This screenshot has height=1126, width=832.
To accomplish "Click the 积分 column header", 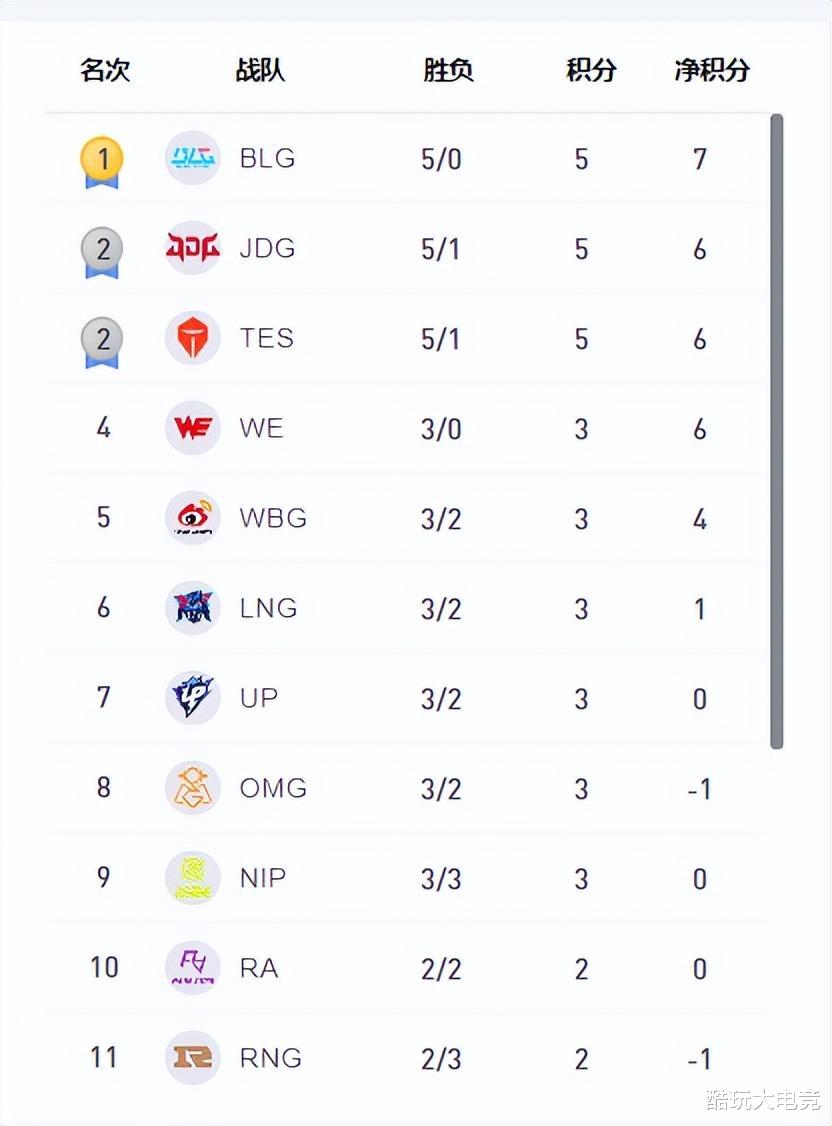I will click(591, 70).
